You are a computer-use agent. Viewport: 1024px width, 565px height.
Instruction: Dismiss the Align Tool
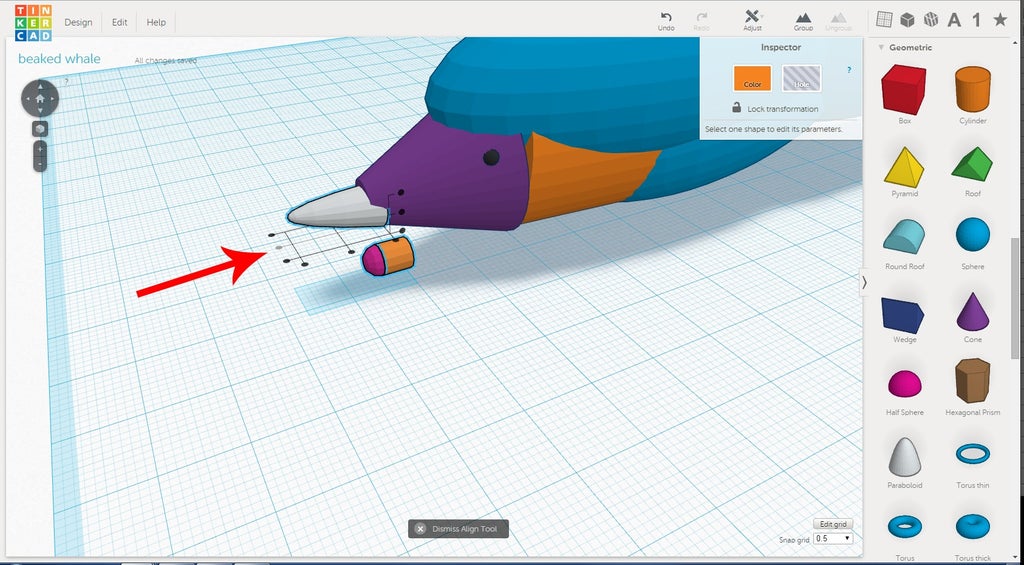pos(458,529)
